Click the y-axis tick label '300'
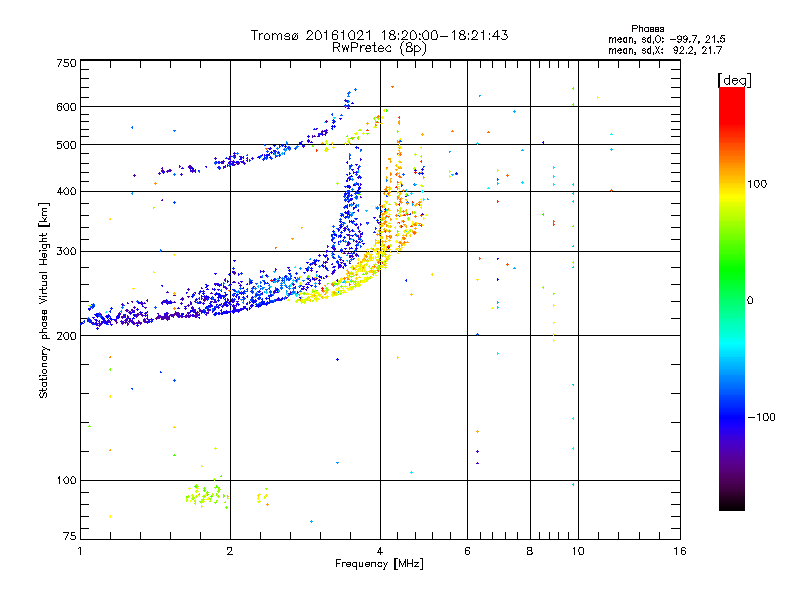 click(66, 252)
